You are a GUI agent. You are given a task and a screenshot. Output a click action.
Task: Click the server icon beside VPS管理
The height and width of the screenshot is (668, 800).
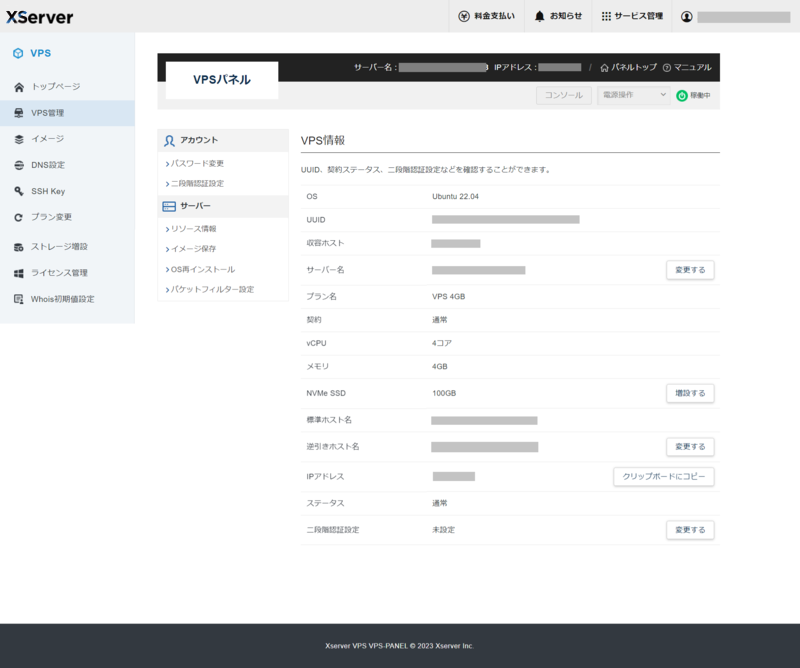tap(19, 113)
